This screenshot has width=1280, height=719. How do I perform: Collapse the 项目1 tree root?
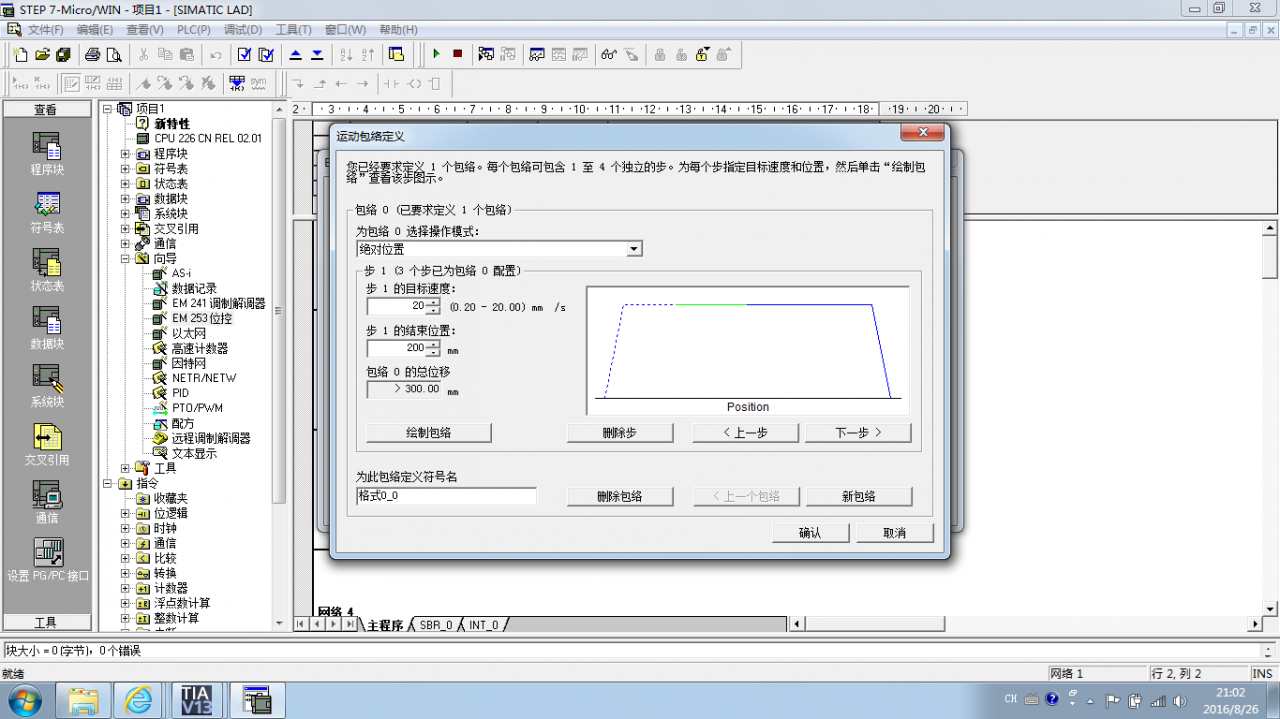tap(108, 109)
